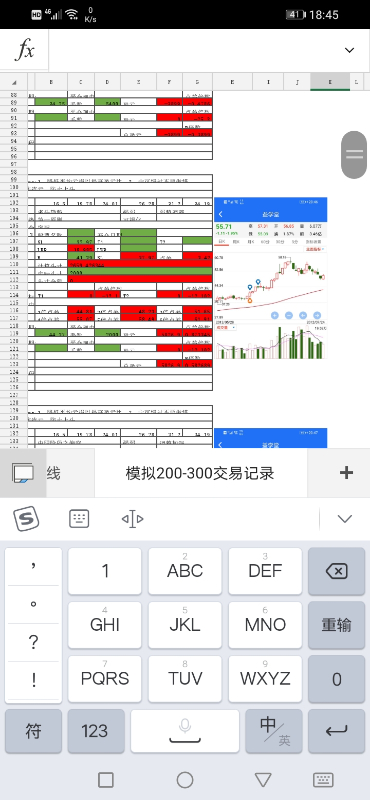Image resolution: width=370 pixels, height=800 pixels.
Task: Tap the 重输 re-enter key
Action: click(336, 625)
